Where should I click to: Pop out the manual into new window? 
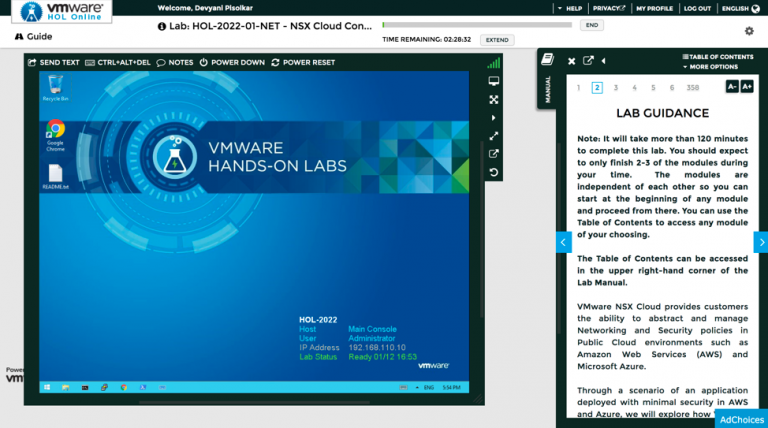[588, 60]
